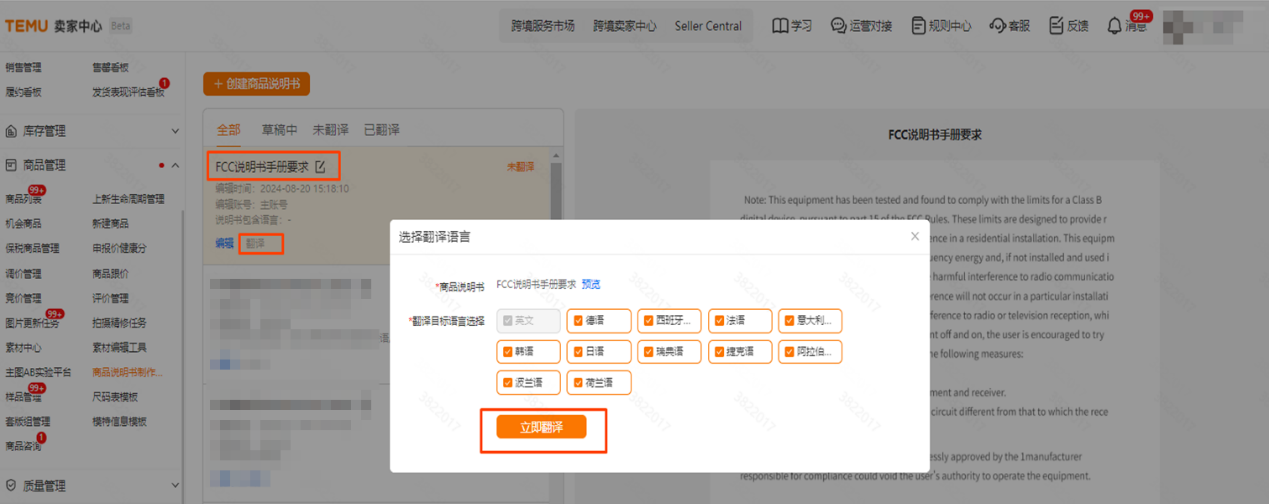Close the 选择翻译语言 dialog
Viewport: 1269px width, 504px height.
(x=914, y=237)
